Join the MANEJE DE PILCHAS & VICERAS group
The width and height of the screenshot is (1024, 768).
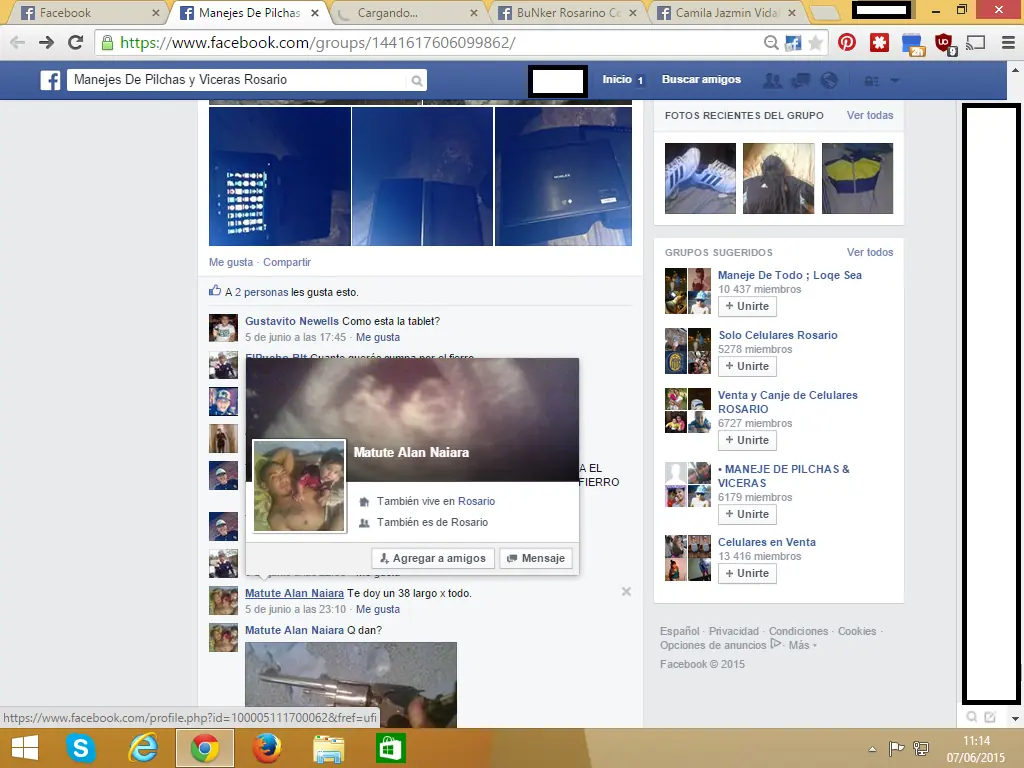pos(747,514)
